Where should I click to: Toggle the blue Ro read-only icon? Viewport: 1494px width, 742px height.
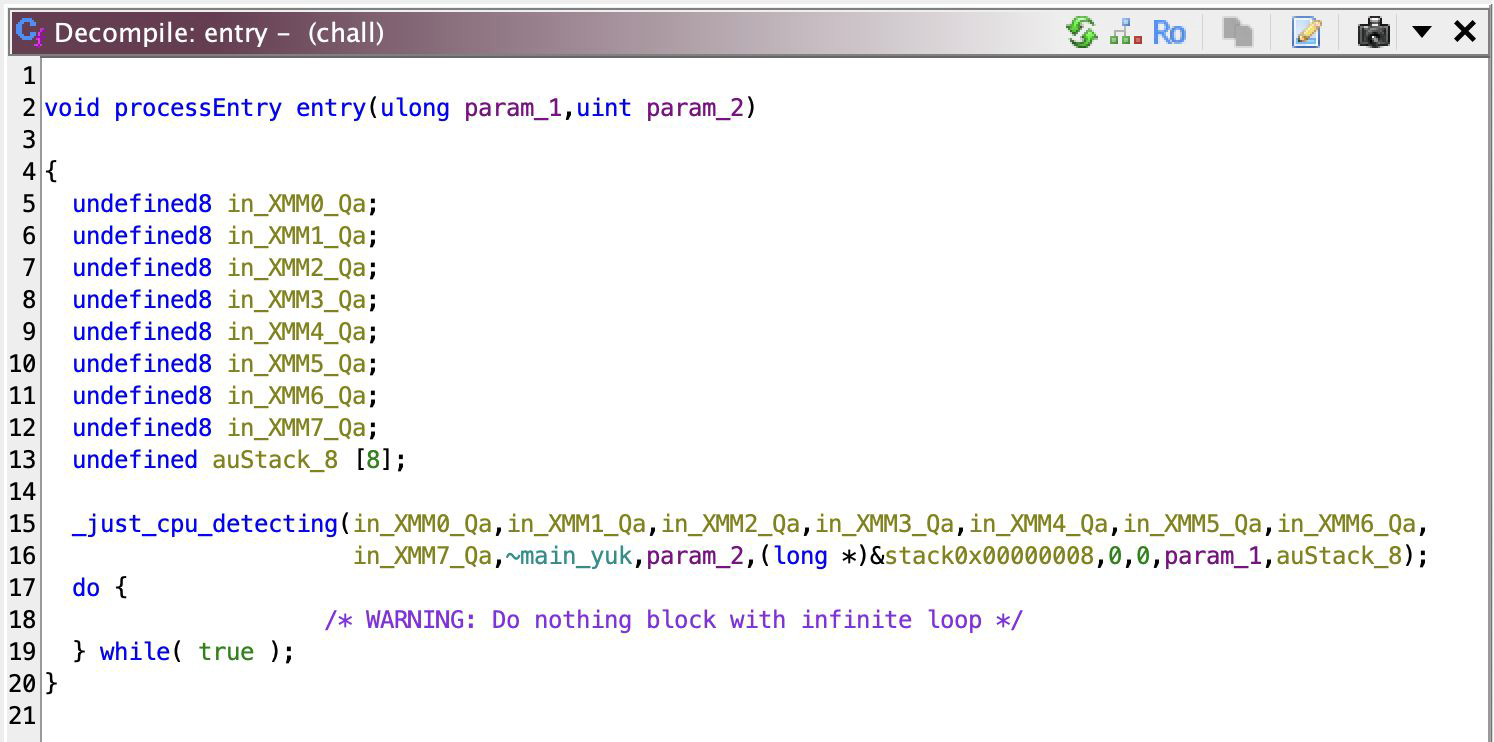1168,33
